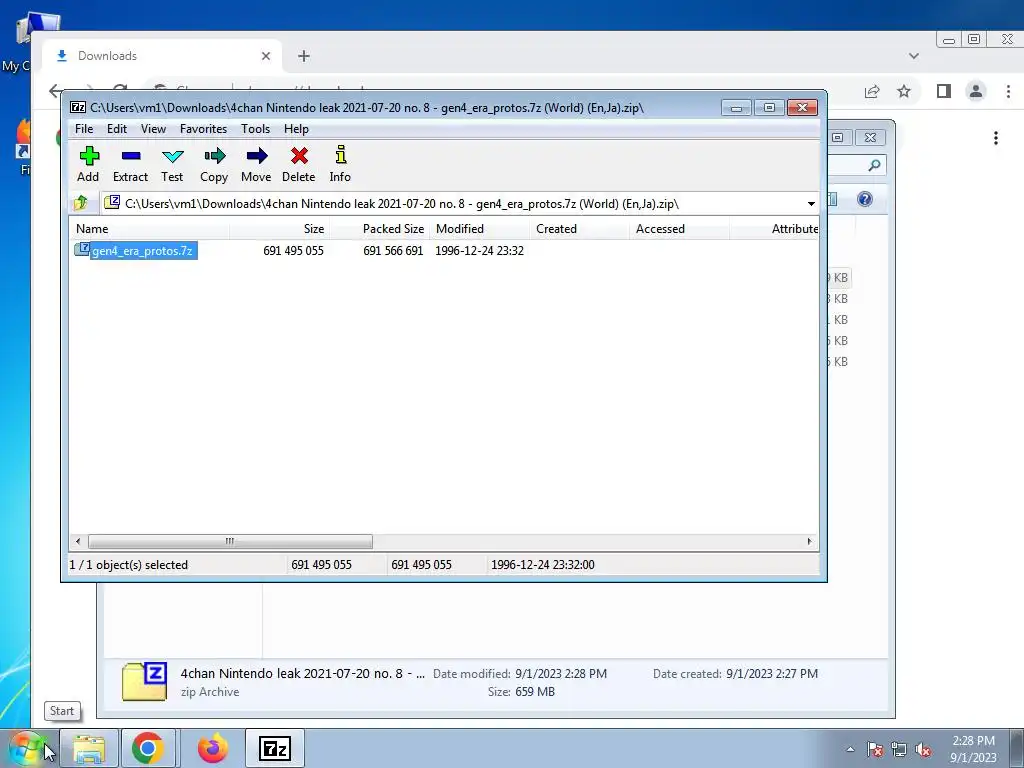Click the gen4_era_protos.7z file icon

pyautogui.click(x=82, y=249)
